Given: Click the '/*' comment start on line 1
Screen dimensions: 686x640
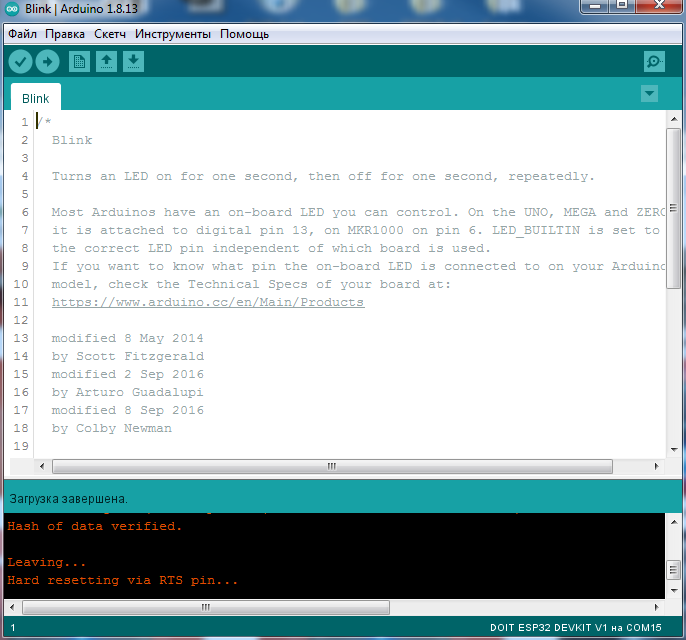Looking at the screenshot, I should (44, 122).
